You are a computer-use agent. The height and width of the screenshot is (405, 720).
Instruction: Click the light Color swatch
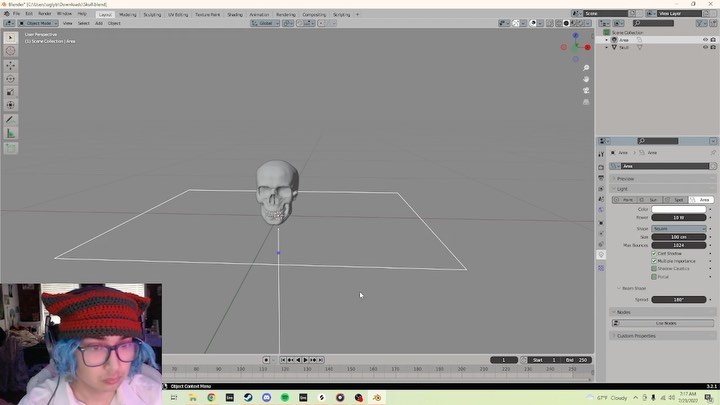tap(680, 209)
